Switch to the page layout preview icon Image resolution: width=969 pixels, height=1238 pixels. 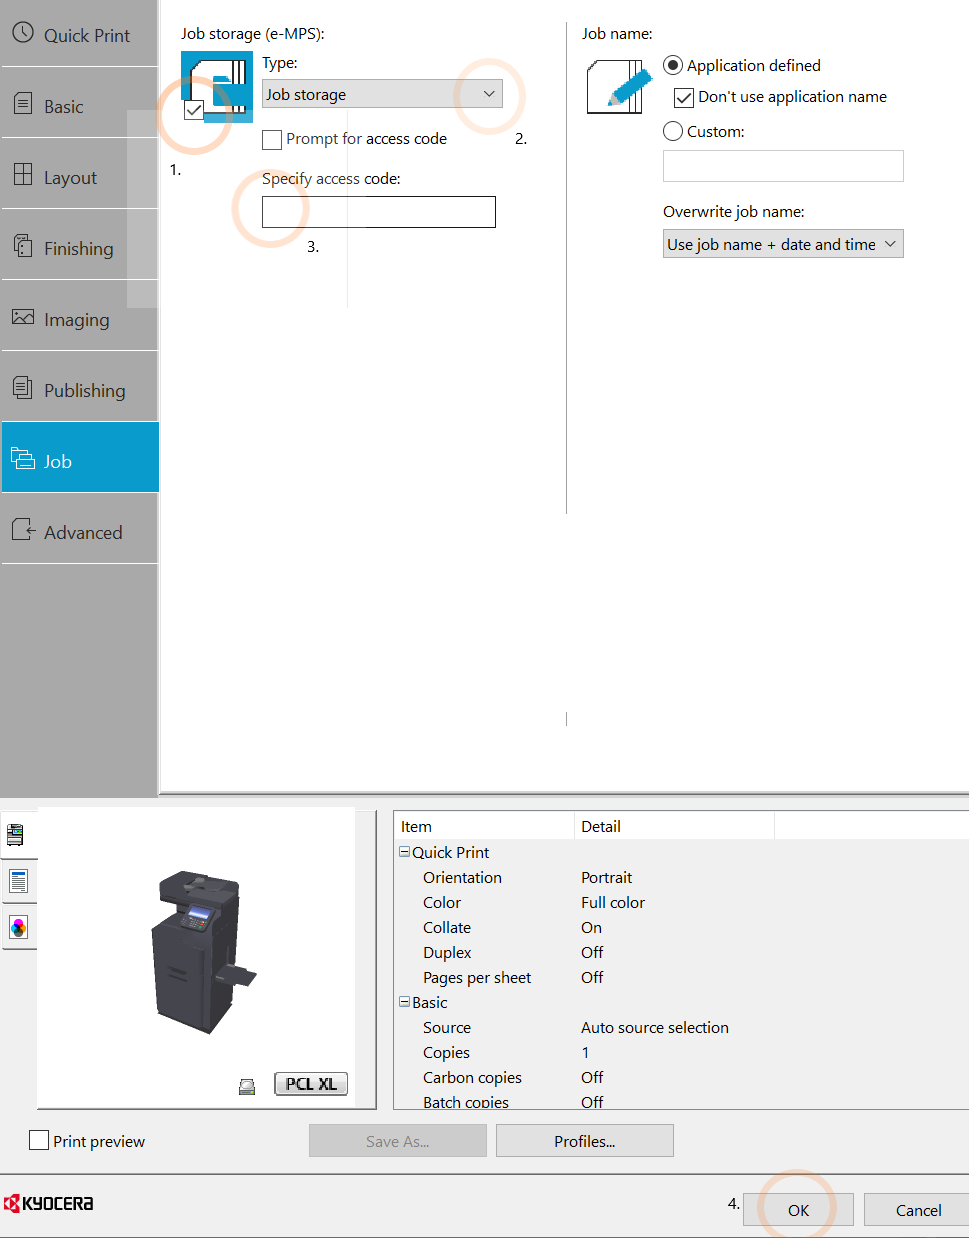(18, 881)
